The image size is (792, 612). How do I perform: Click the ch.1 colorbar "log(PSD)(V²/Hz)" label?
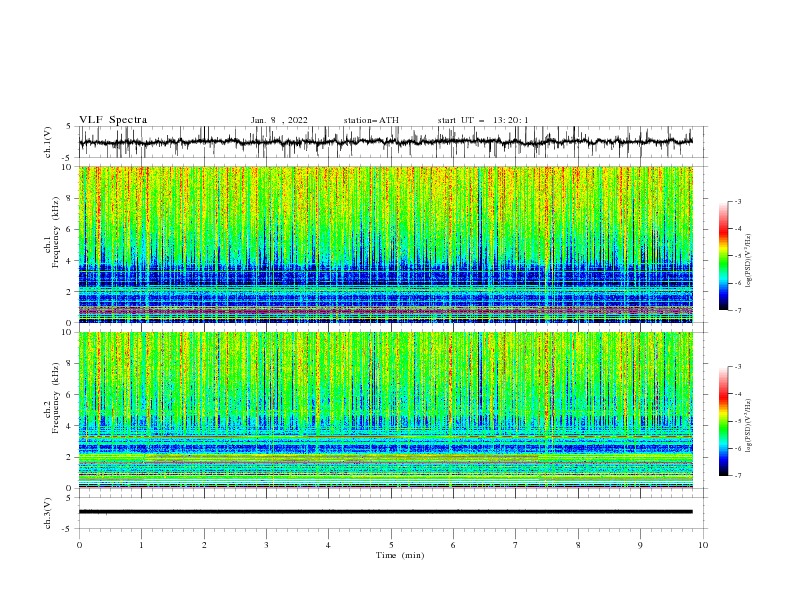point(748,261)
